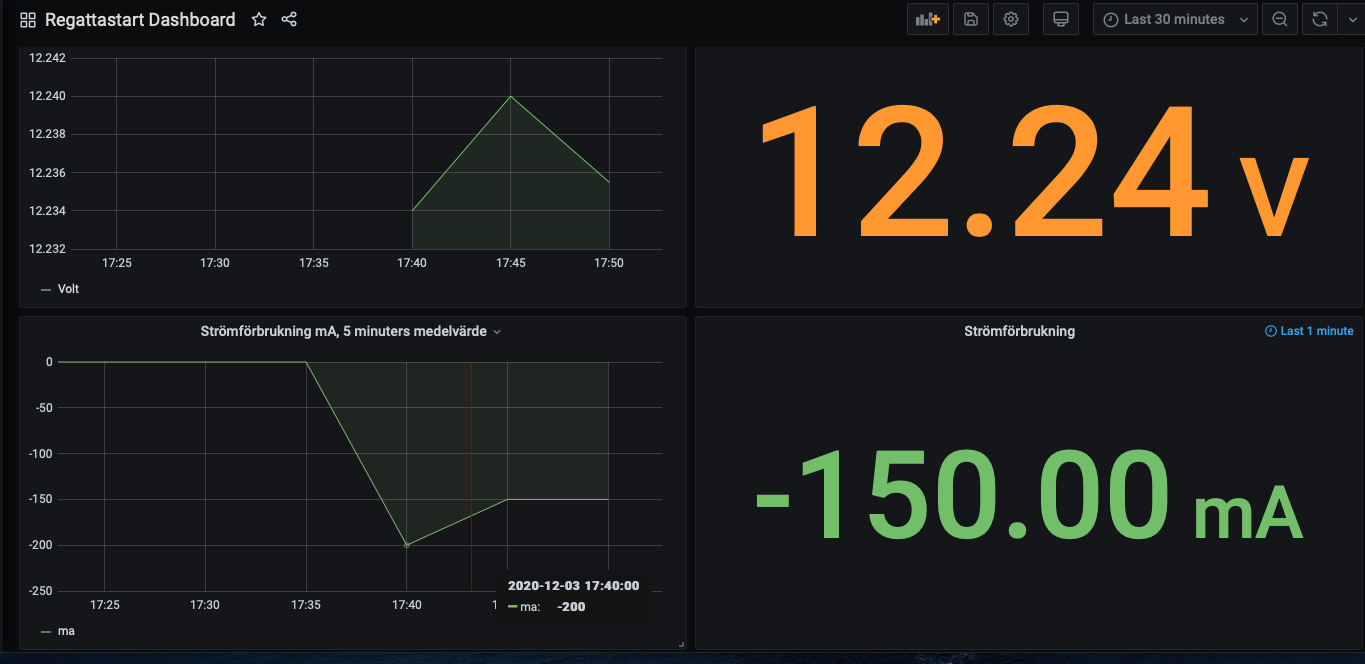Image resolution: width=1365 pixels, height=664 pixels.
Task: Add a new panel to the dashboard
Action: [927, 19]
